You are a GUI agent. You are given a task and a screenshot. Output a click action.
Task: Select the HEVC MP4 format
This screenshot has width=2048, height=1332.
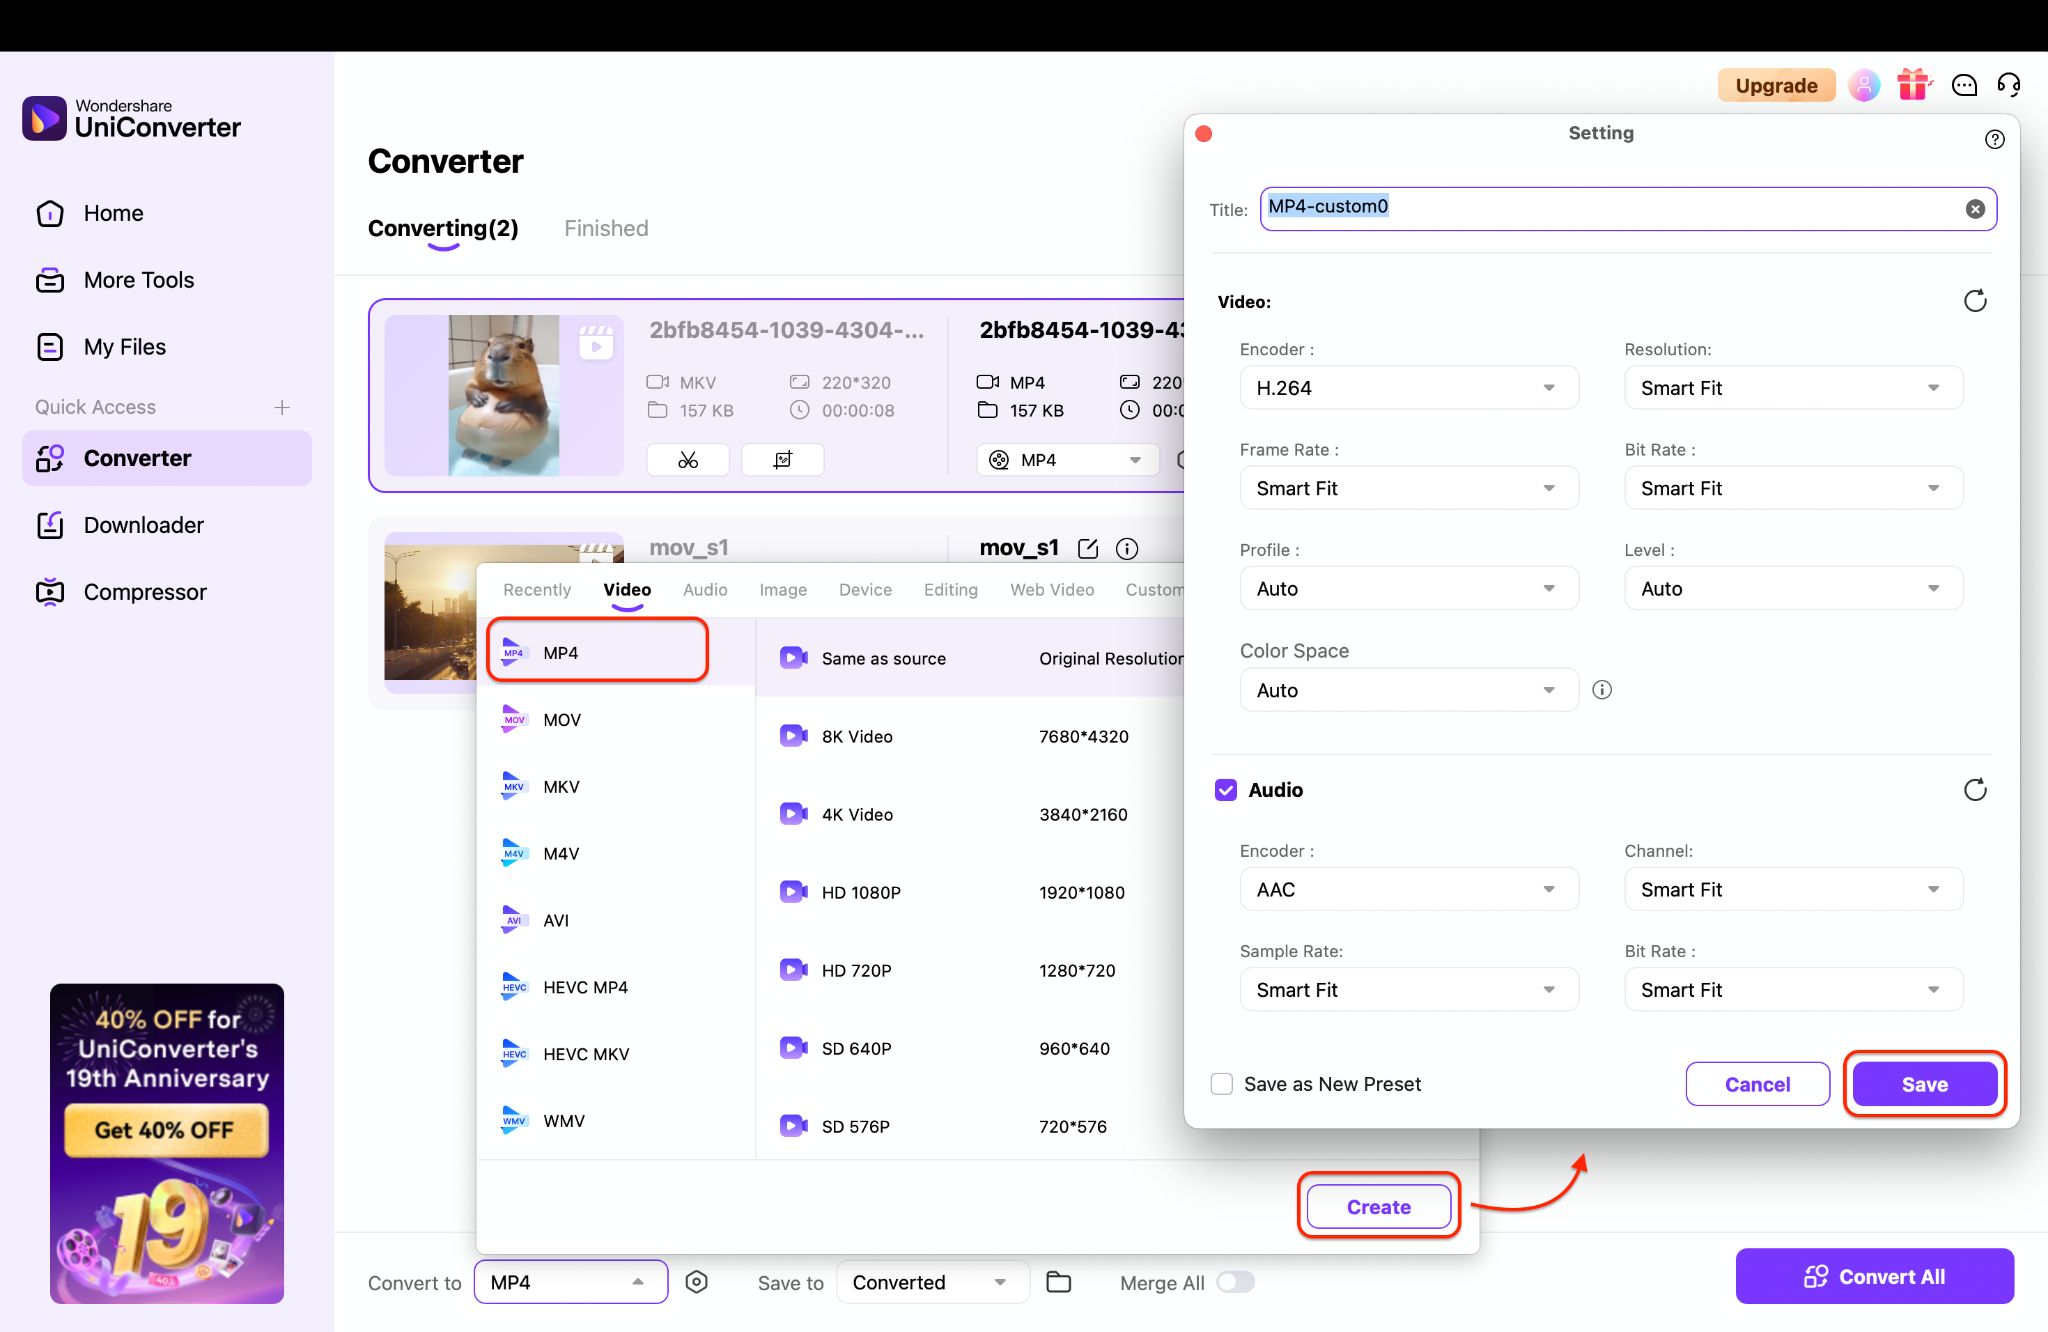pyautogui.click(x=616, y=987)
